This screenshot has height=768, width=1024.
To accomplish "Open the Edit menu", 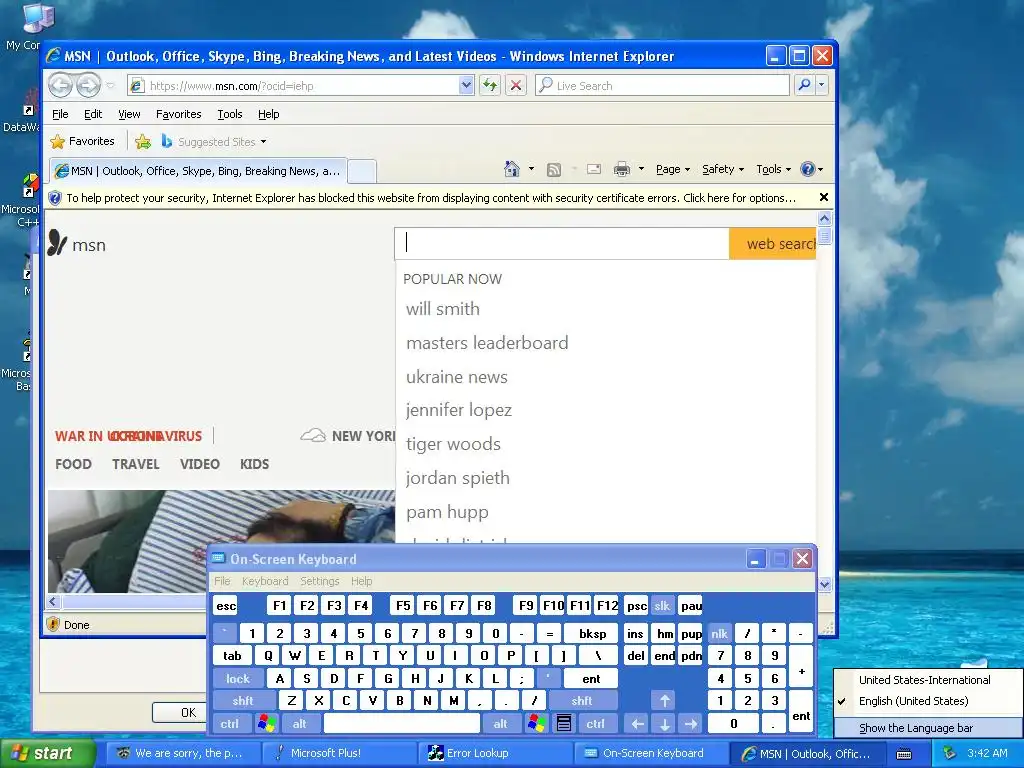I will 93,114.
